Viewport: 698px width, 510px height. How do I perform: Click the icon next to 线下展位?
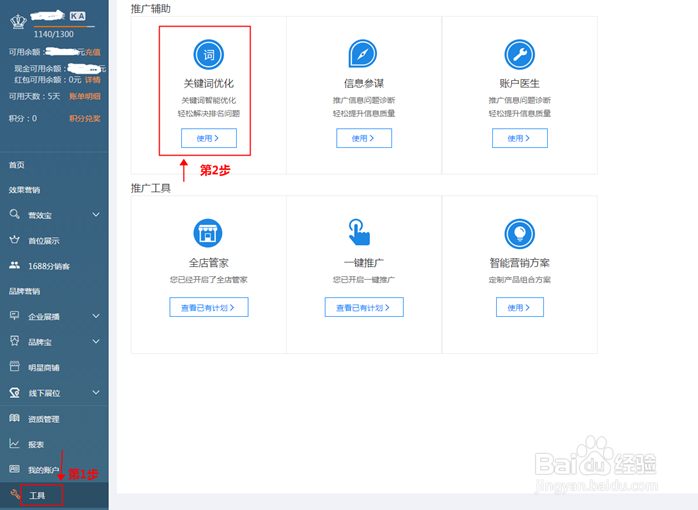15,393
